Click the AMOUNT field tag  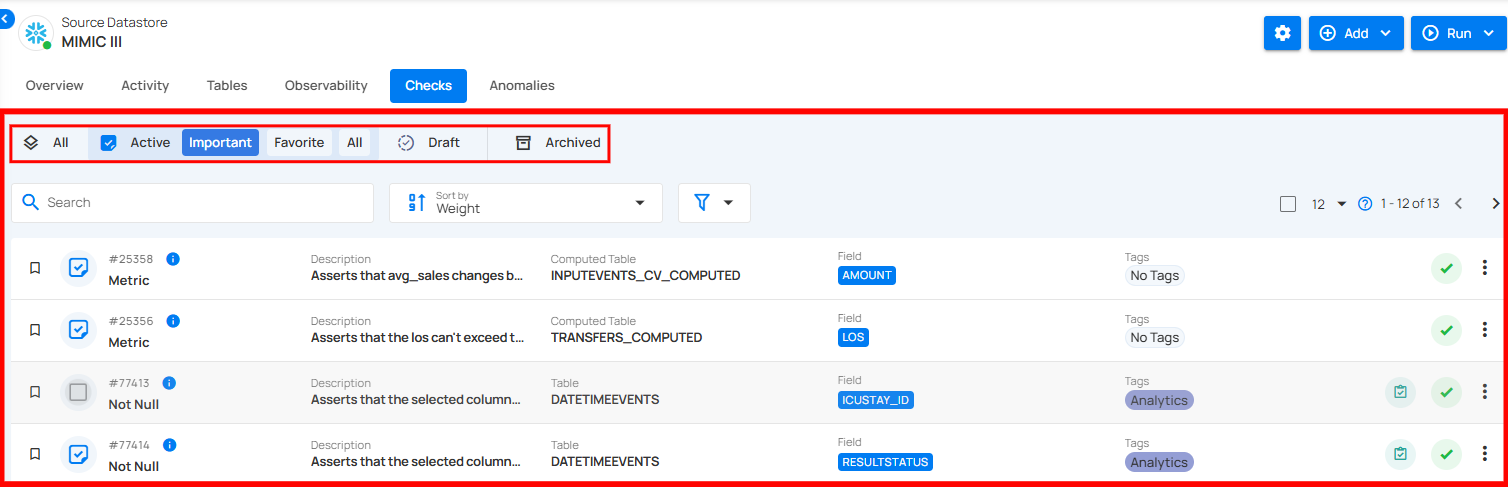(x=867, y=276)
